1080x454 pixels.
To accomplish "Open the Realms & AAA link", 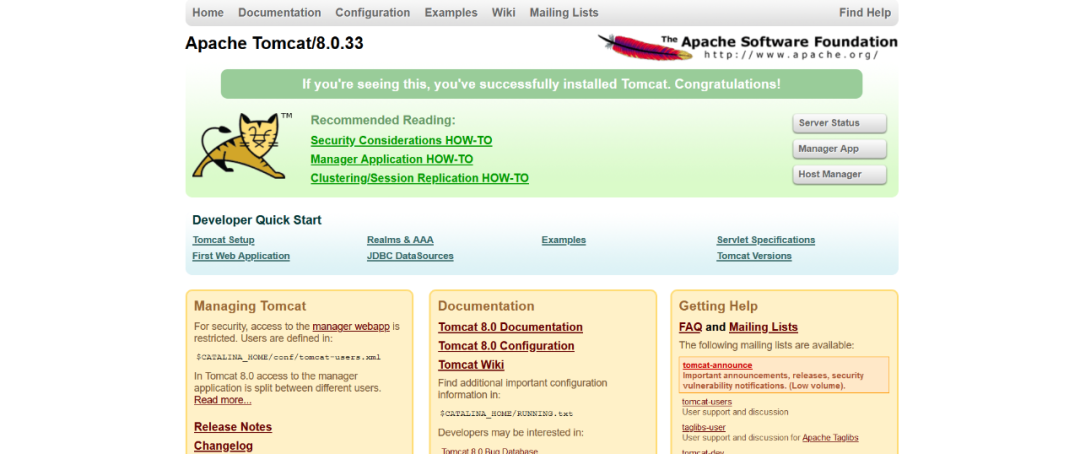I will tap(400, 240).
